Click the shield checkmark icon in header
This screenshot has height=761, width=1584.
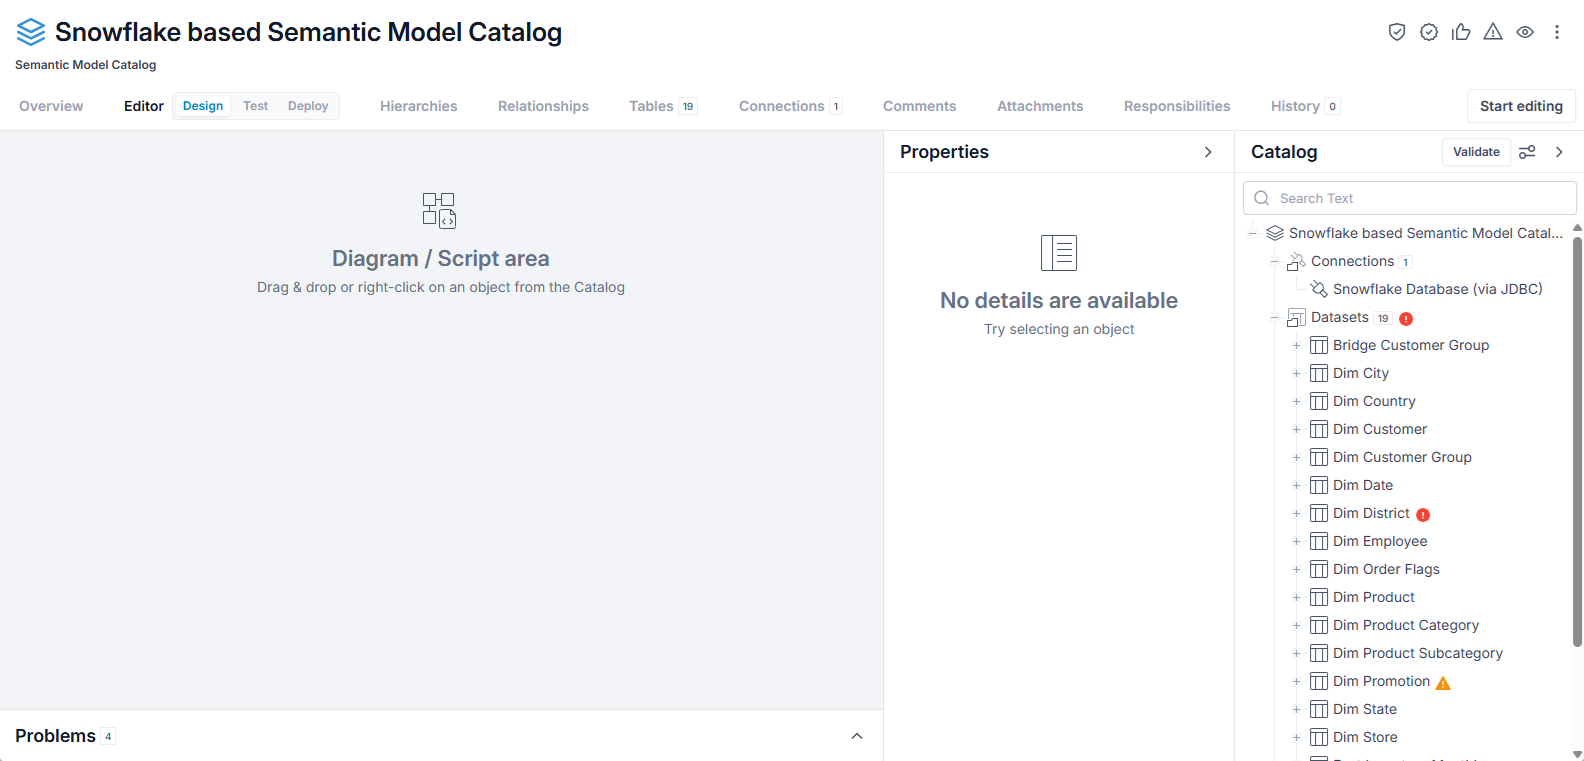click(1397, 32)
